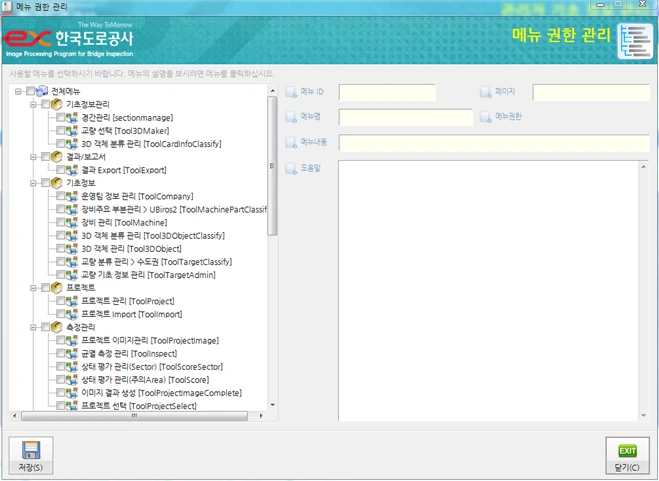
Task: Collapse the 결과/보고서 tree group
Action: point(33,157)
